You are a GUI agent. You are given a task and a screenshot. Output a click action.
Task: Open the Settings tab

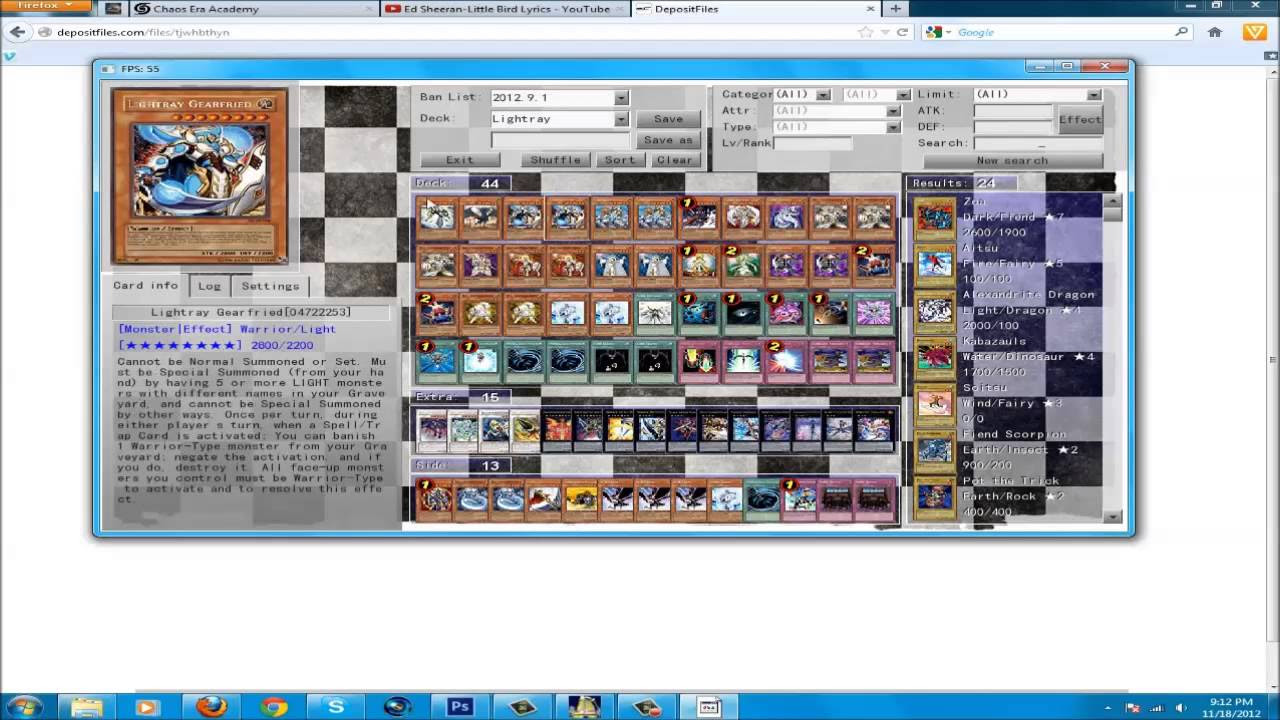[270, 286]
